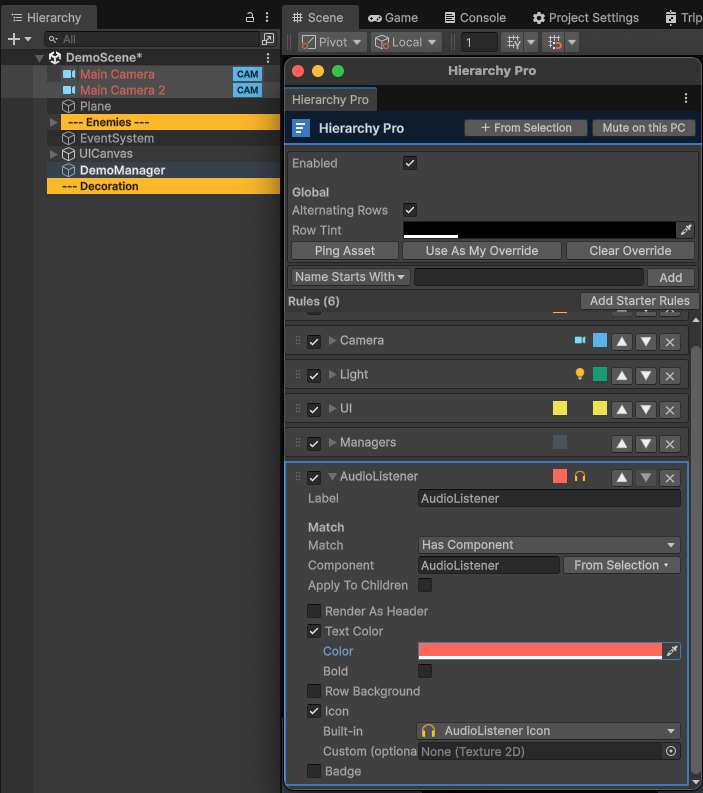Enable Apply To Children
Image resolution: width=703 pixels, height=793 pixels.
tap(425, 585)
